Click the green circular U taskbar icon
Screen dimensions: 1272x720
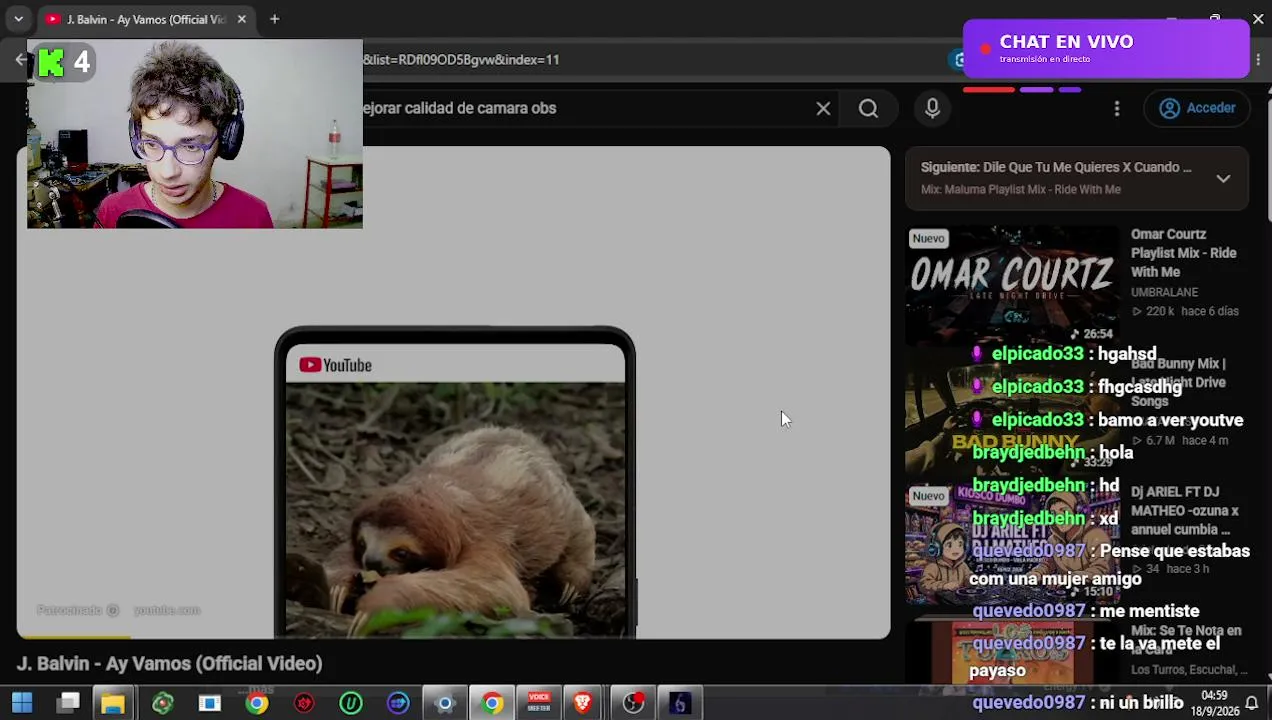351,703
